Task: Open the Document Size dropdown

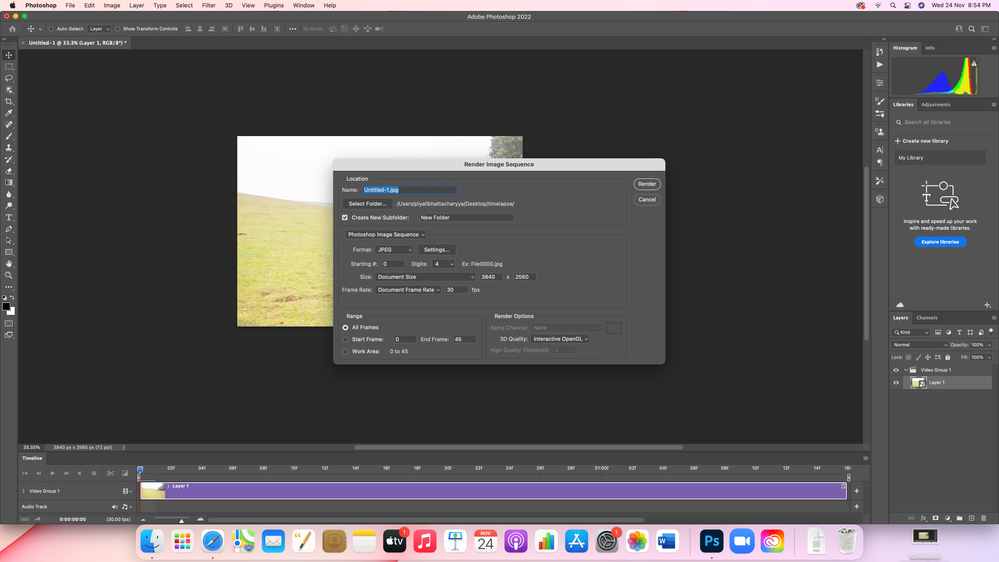Action: pyautogui.click(x=425, y=277)
